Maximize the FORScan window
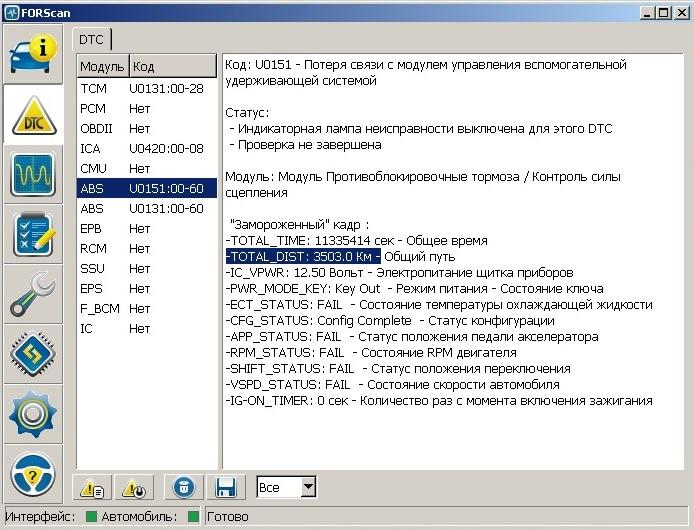 tap(664, 13)
